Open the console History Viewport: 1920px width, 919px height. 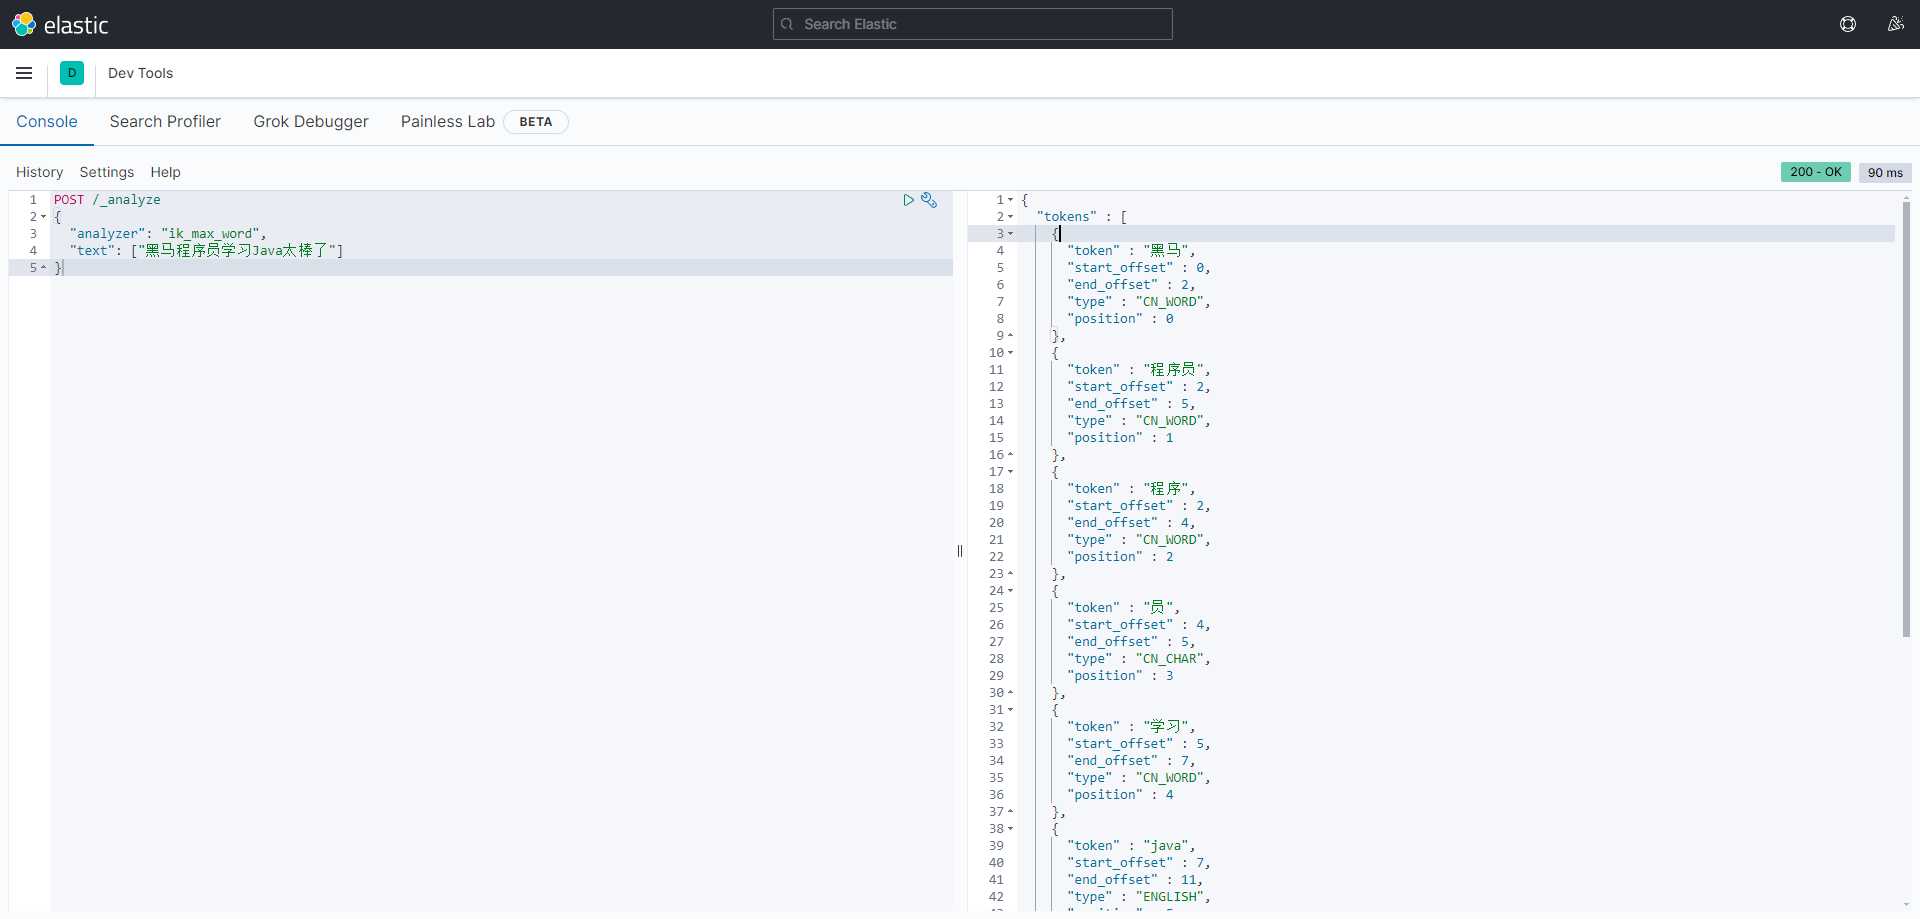point(39,172)
